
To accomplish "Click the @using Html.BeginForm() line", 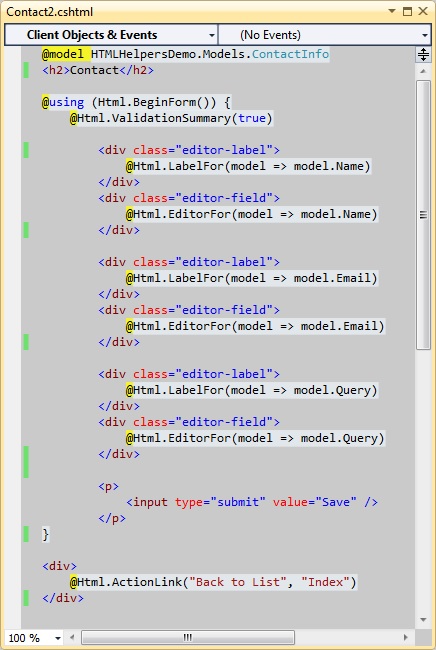I will (136, 102).
